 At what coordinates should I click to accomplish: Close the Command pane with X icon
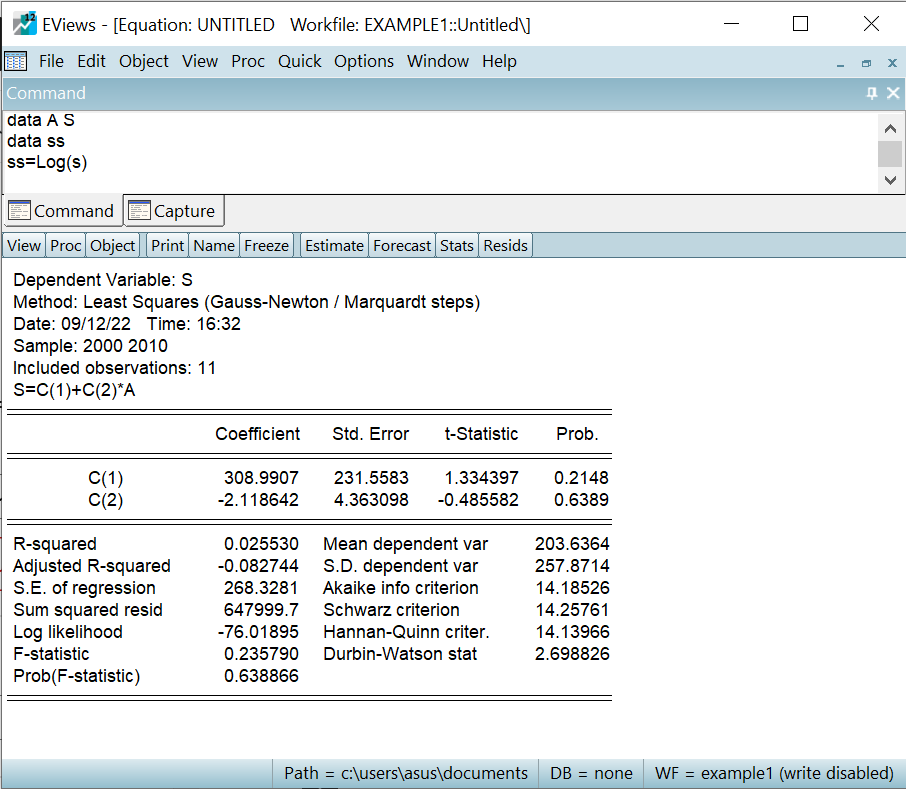click(x=892, y=93)
